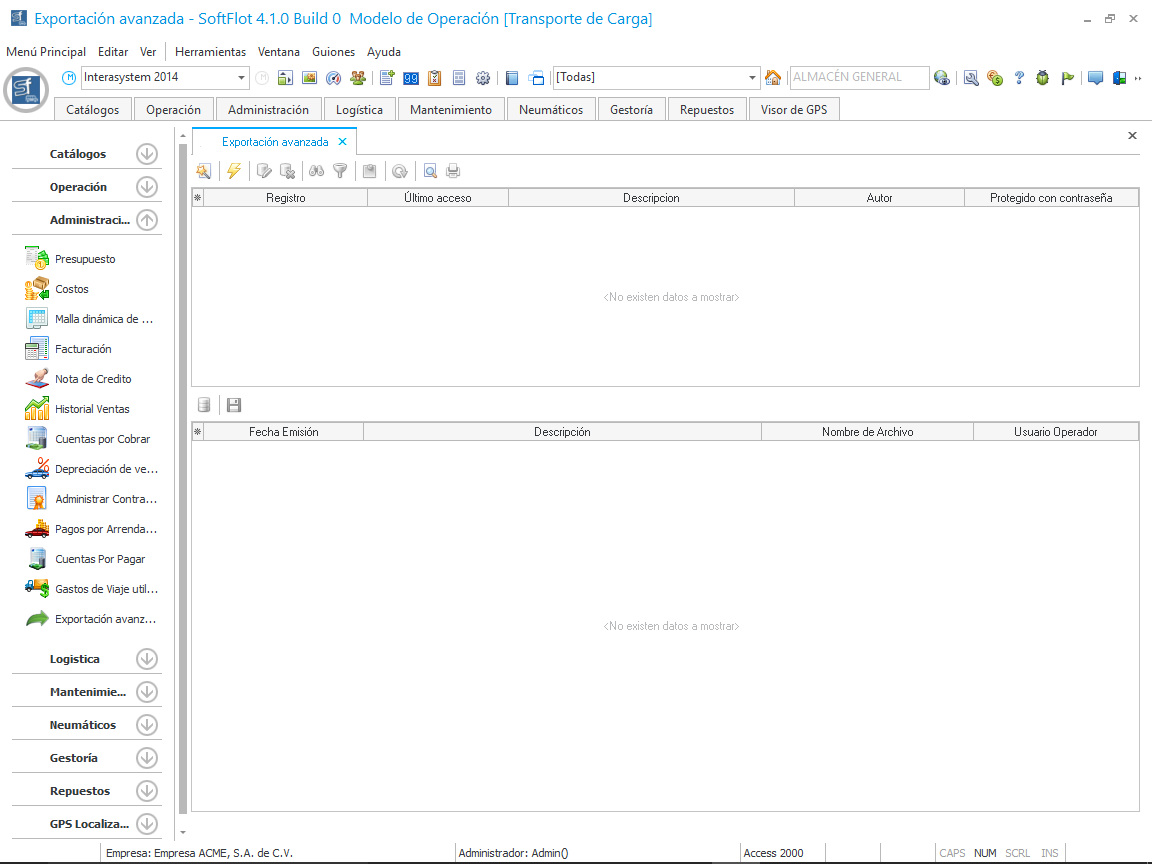Image resolution: width=1152 pixels, height=864 pixels.
Task: Expand the Logística sidebar section
Action: click(147, 659)
